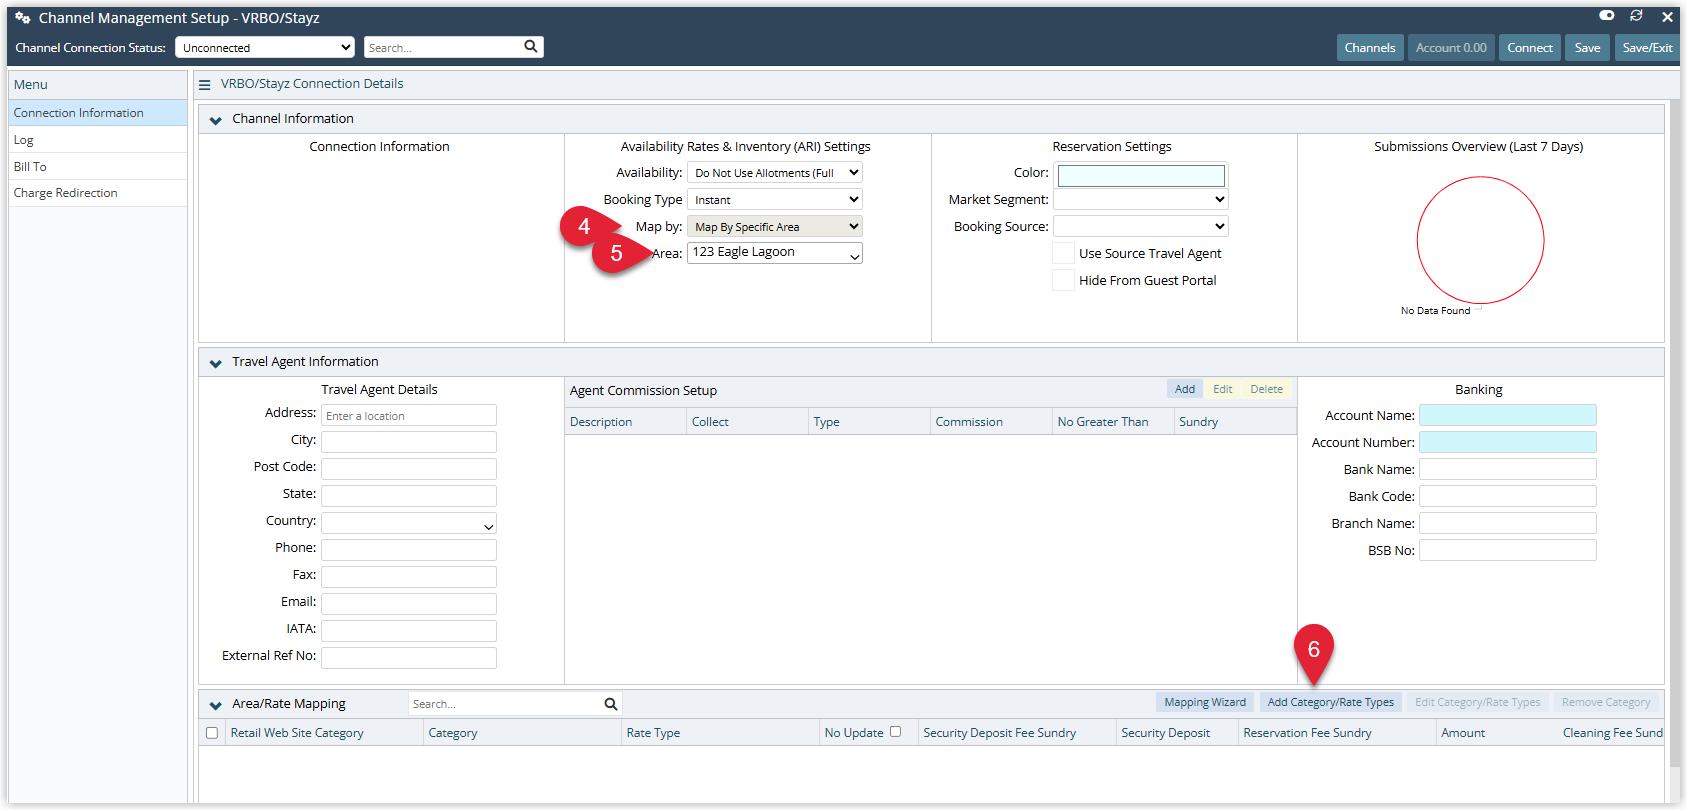
Task: Enable Use Source Travel Agent checkbox
Action: coord(1063,253)
